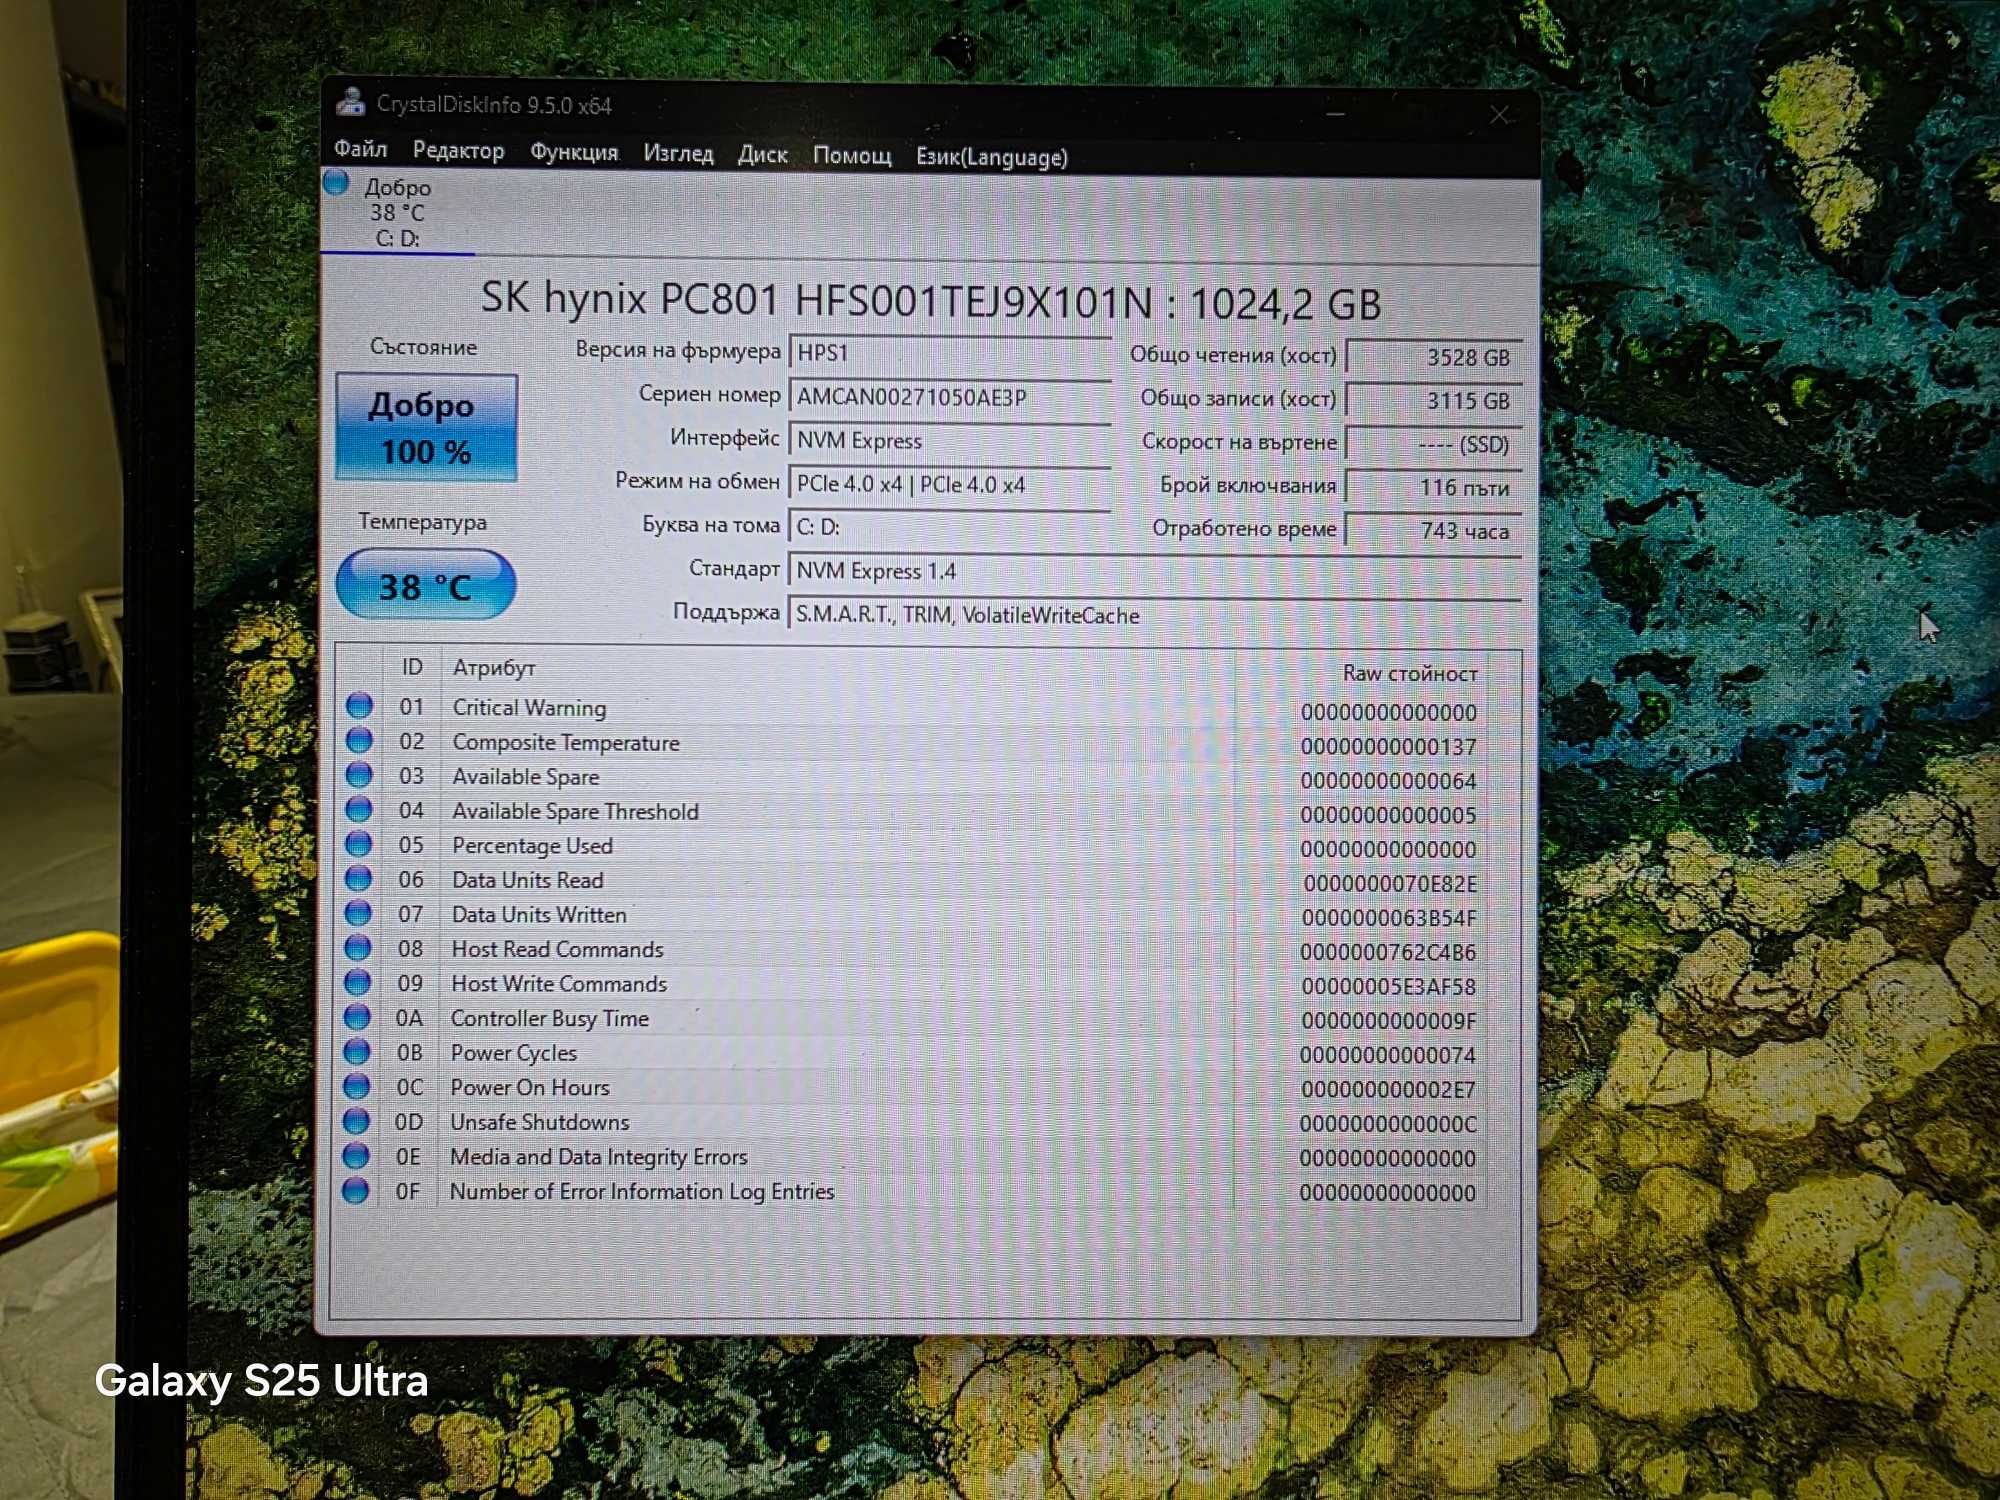This screenshot has width=2000, height=1500.
Task: Open the Файл menu
Action: click(360, 149)
